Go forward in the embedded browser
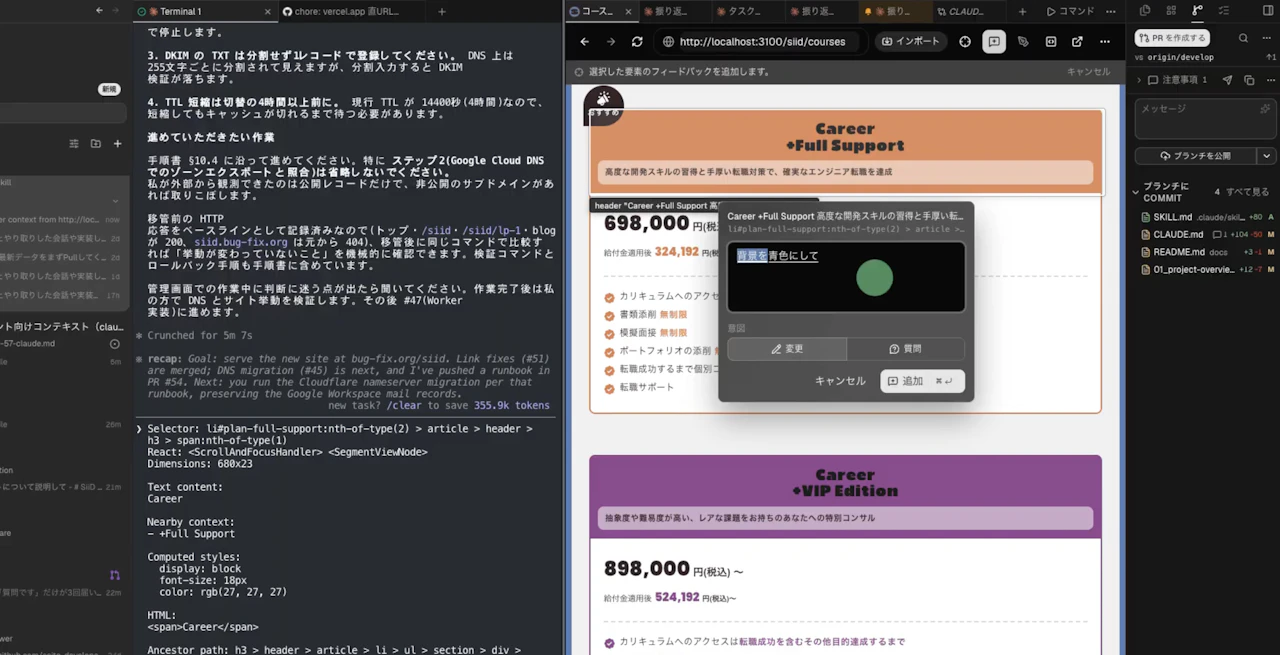1280x655 pixels. (x=611, y=42)
